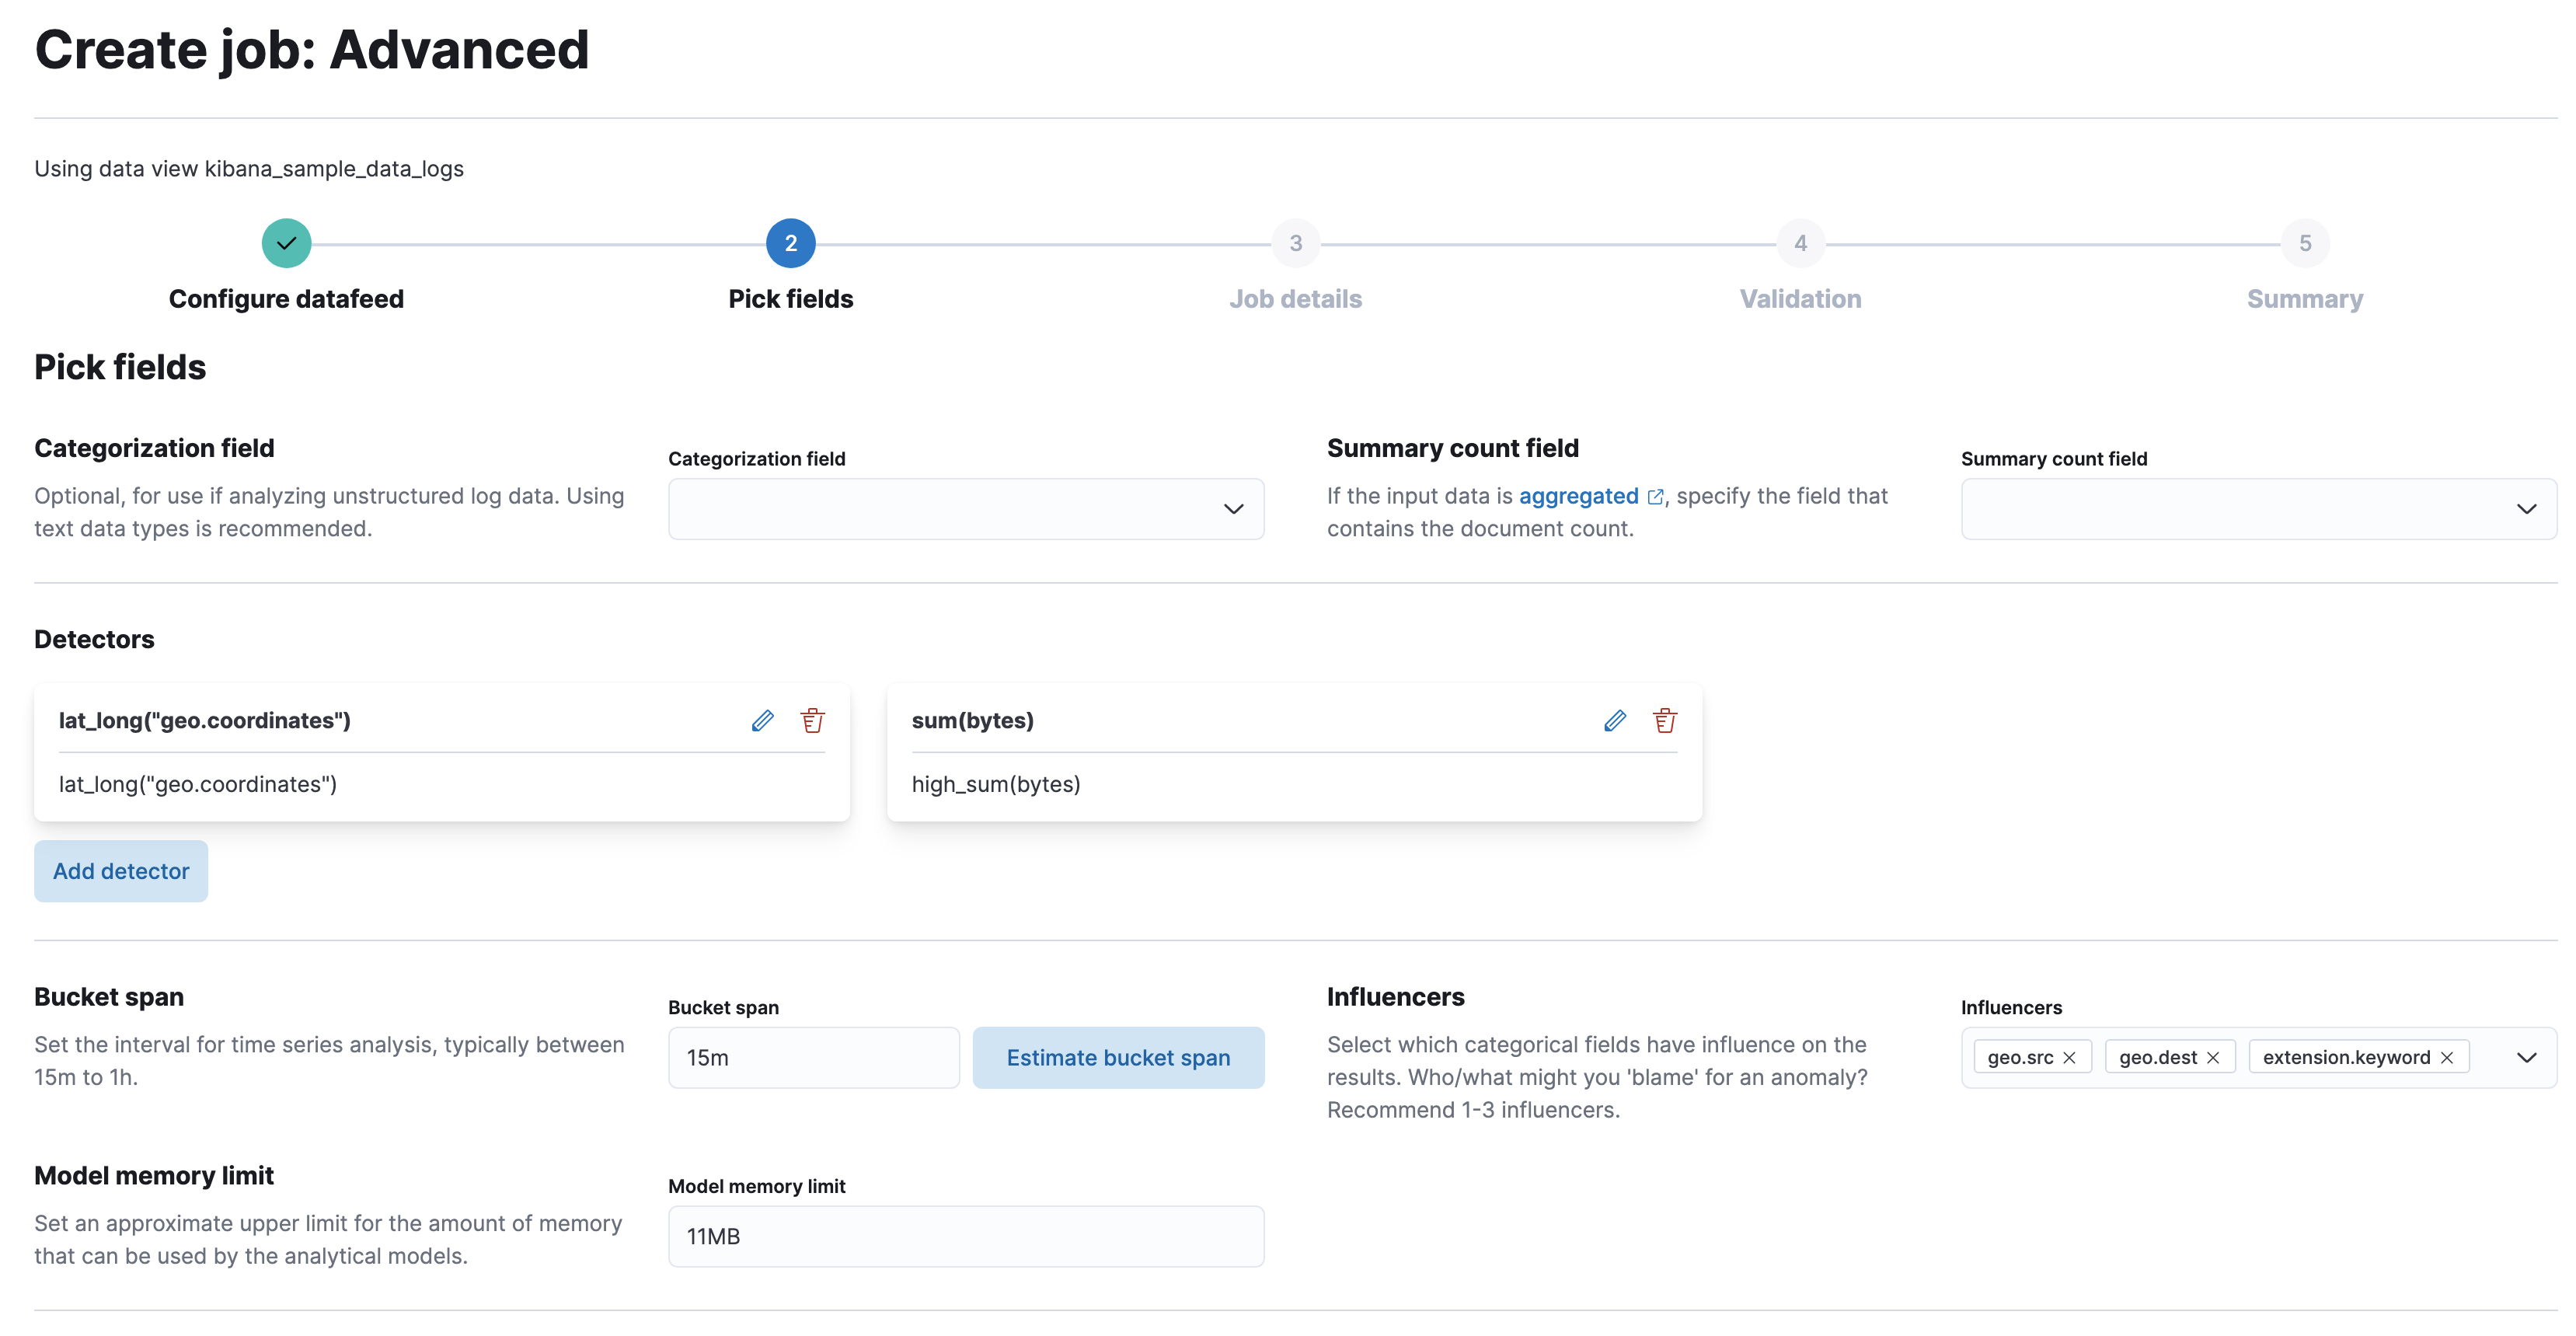The width and height of the screenshot is (2576, 1336).
Task: Select Configure datafeed completed step
Action: (284, 242)
